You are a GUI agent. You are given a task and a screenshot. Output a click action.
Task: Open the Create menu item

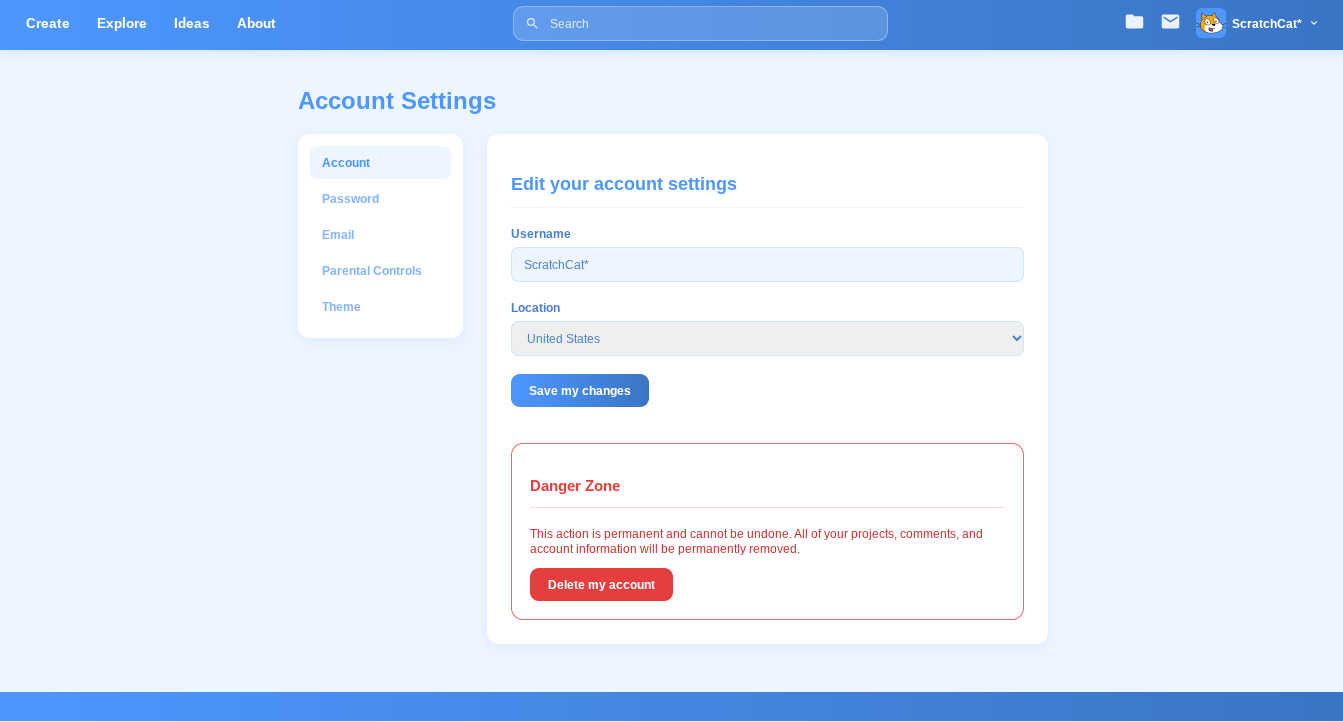(48, 23)
